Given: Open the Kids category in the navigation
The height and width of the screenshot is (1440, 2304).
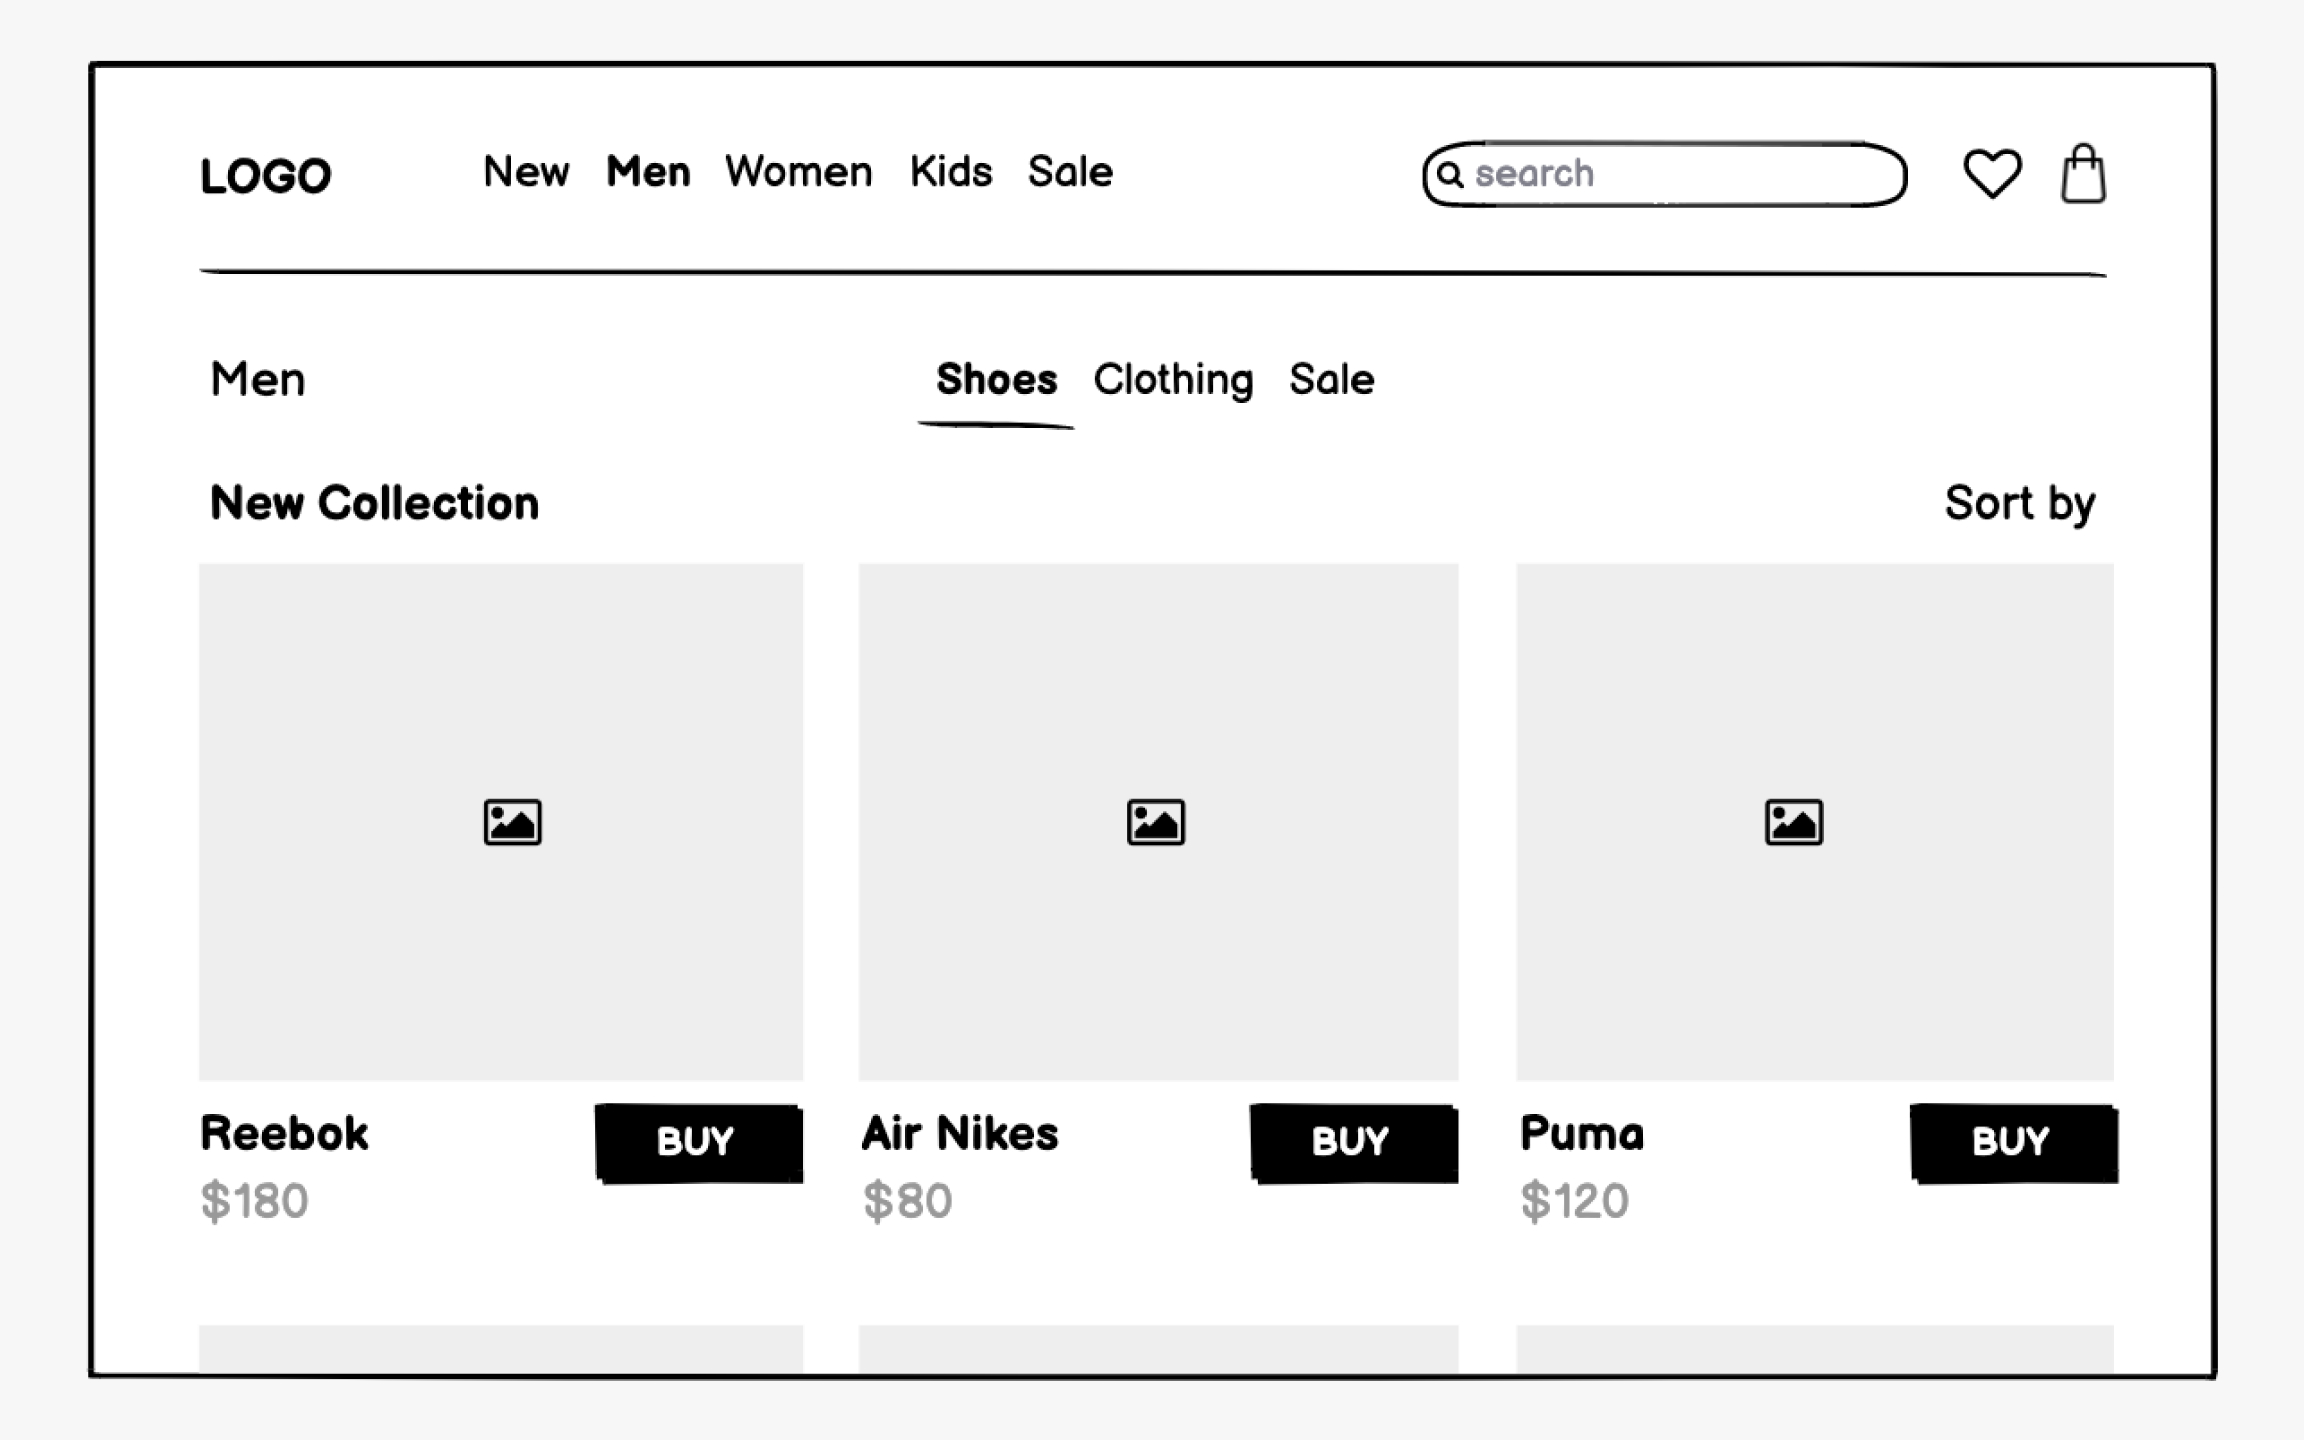Looking at the screenshot, I should point(950,172).
